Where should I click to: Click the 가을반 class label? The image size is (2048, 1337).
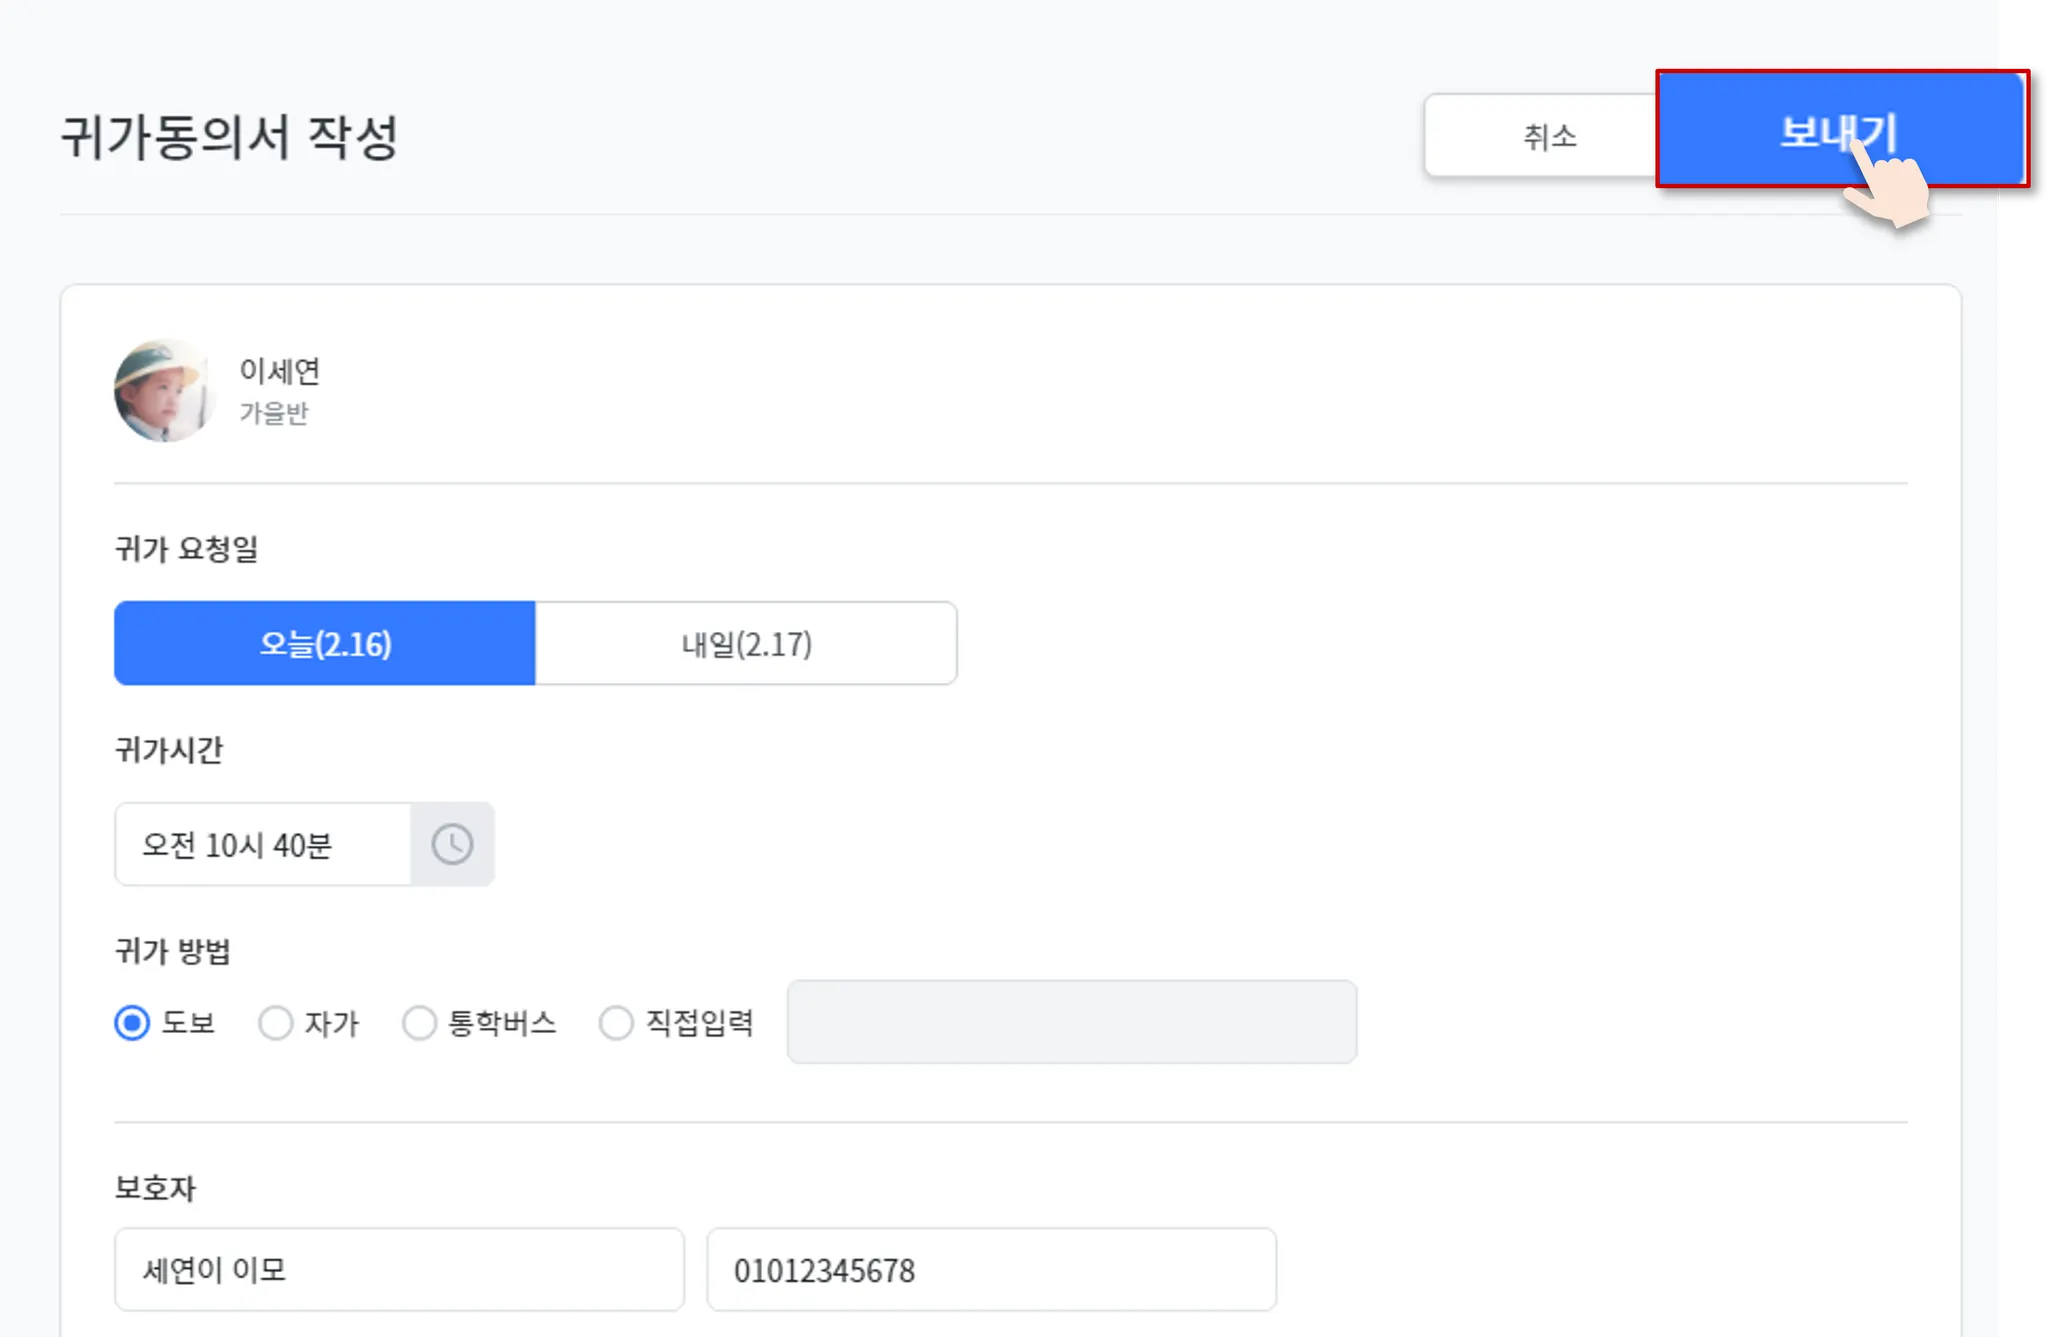point(273,413)
